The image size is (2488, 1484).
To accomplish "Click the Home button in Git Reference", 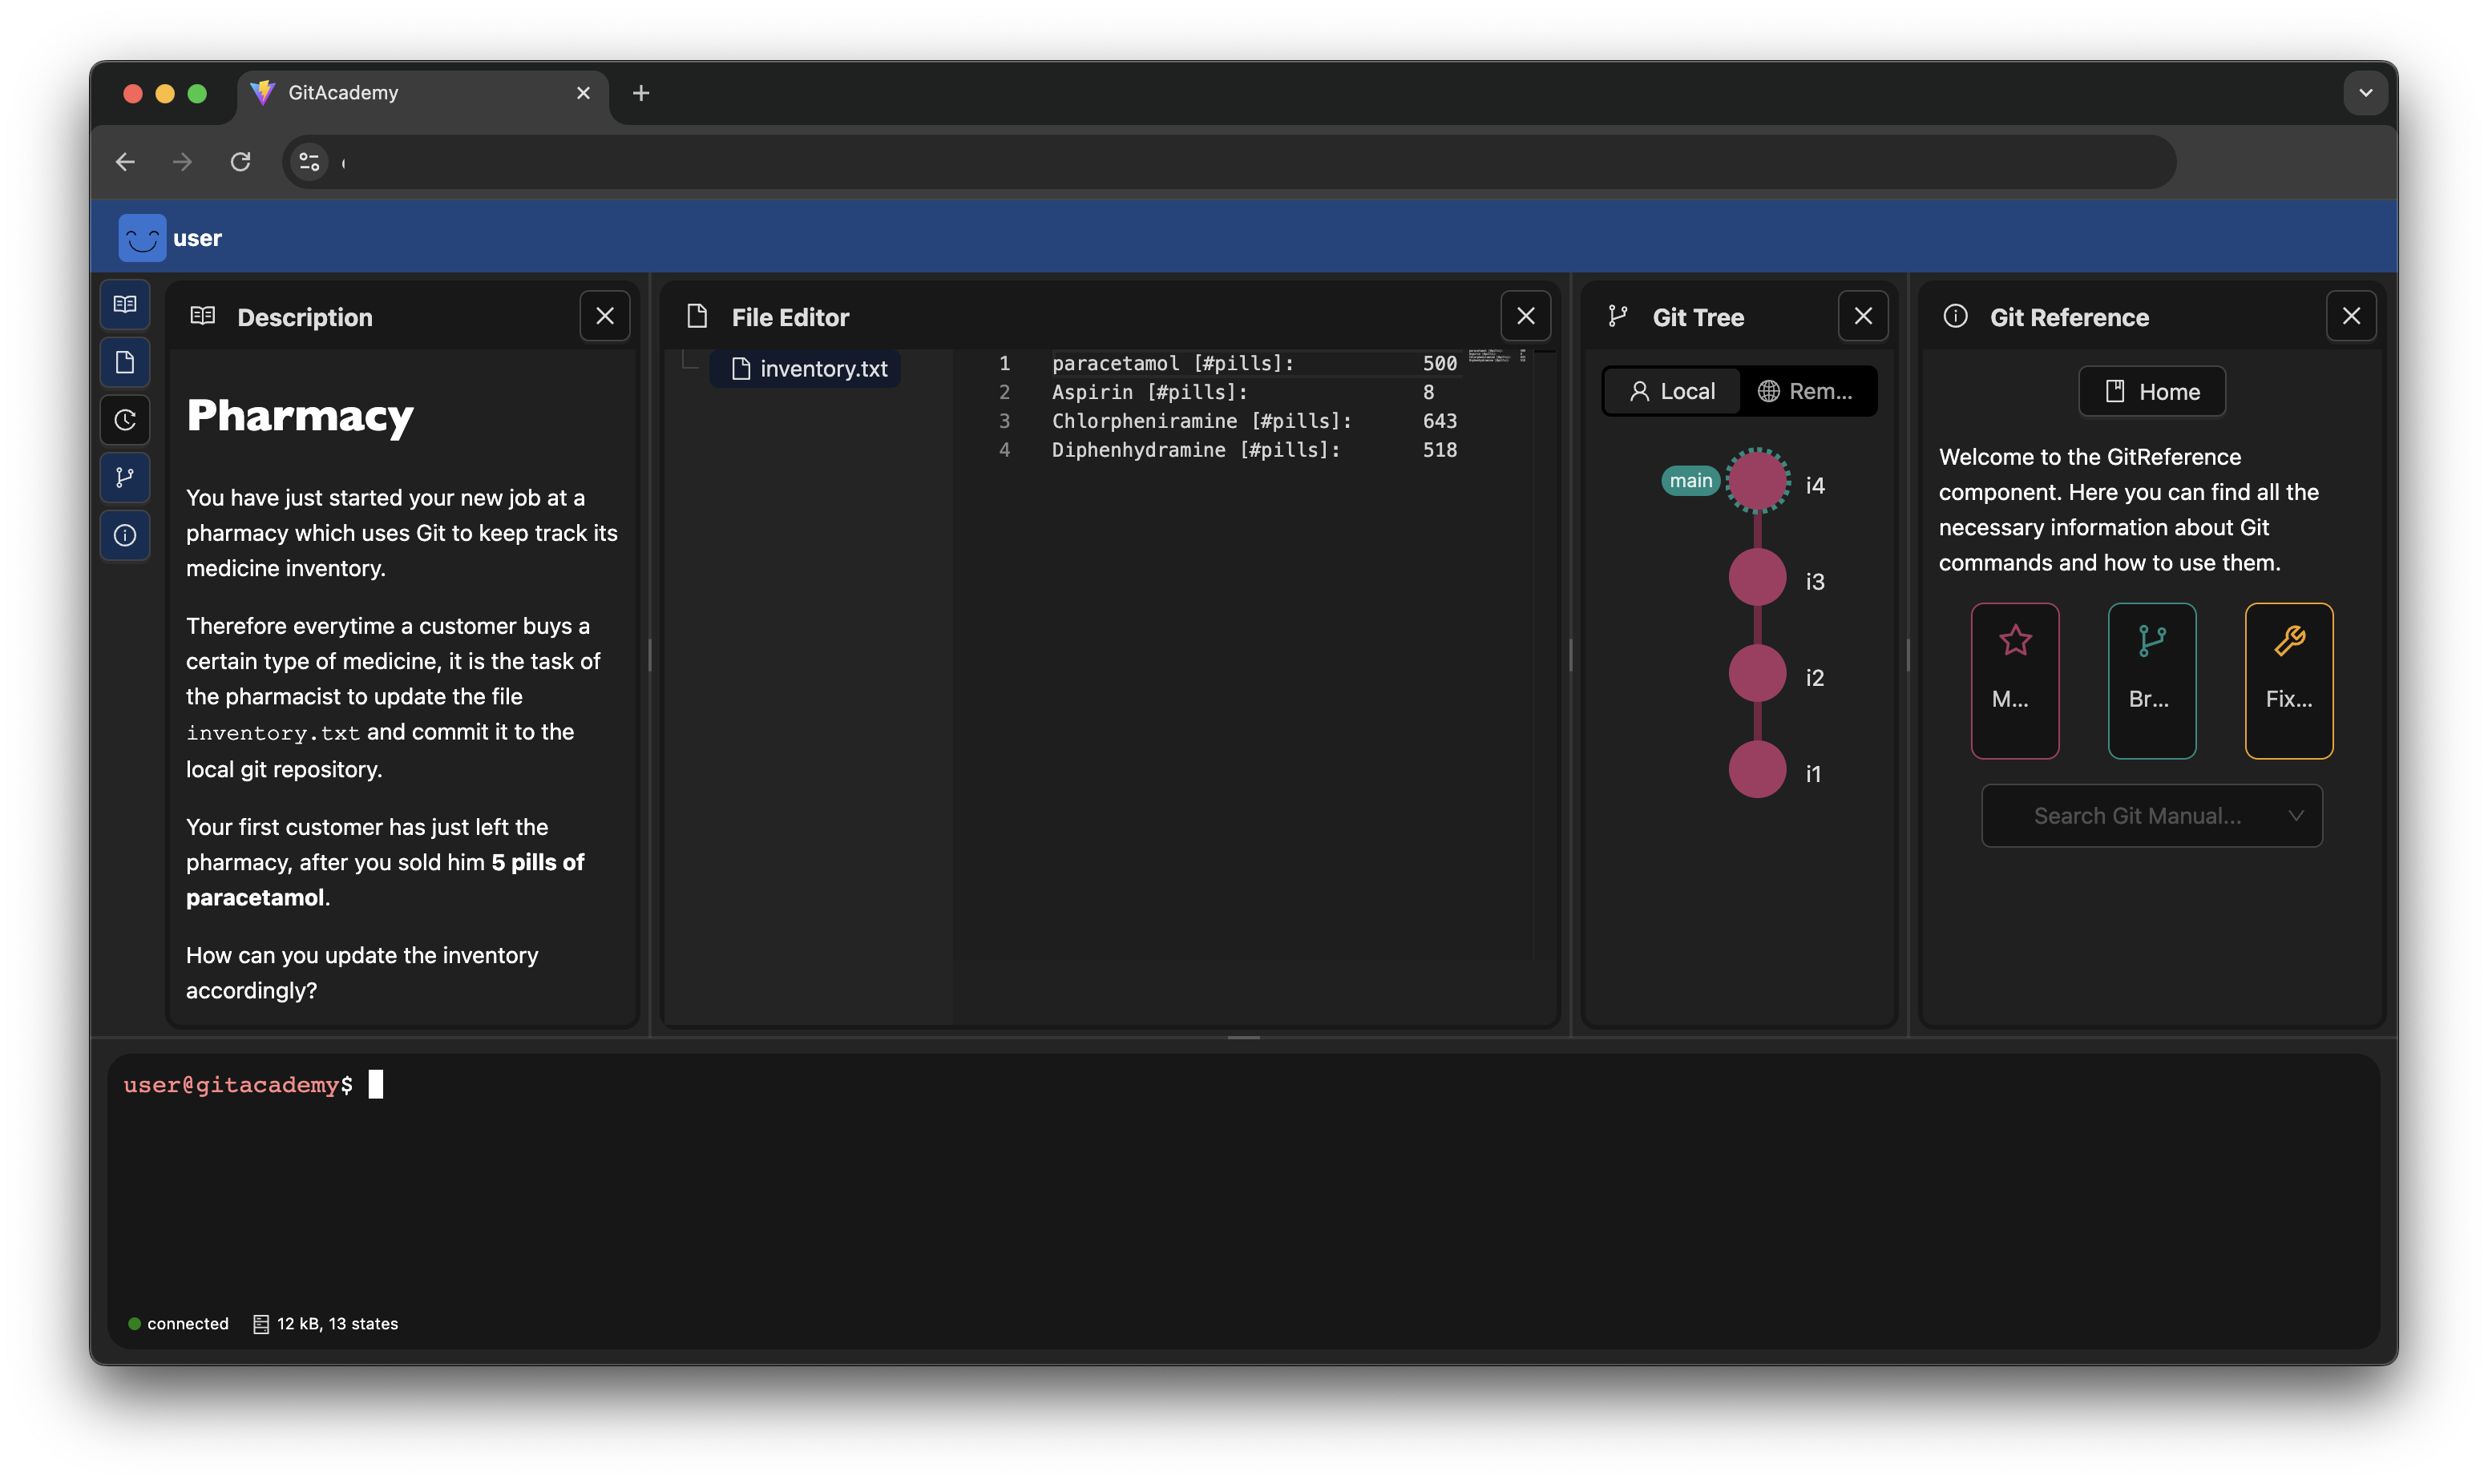I will pos(2151,391).
